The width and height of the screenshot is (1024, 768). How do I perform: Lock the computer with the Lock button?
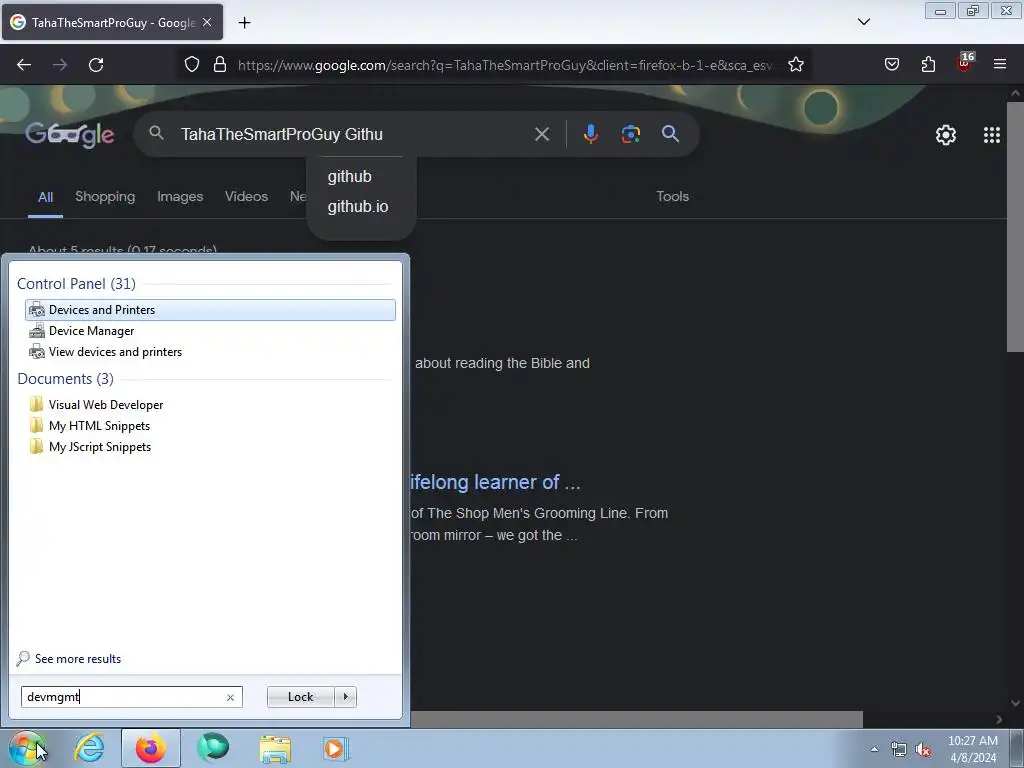[300, 697]
